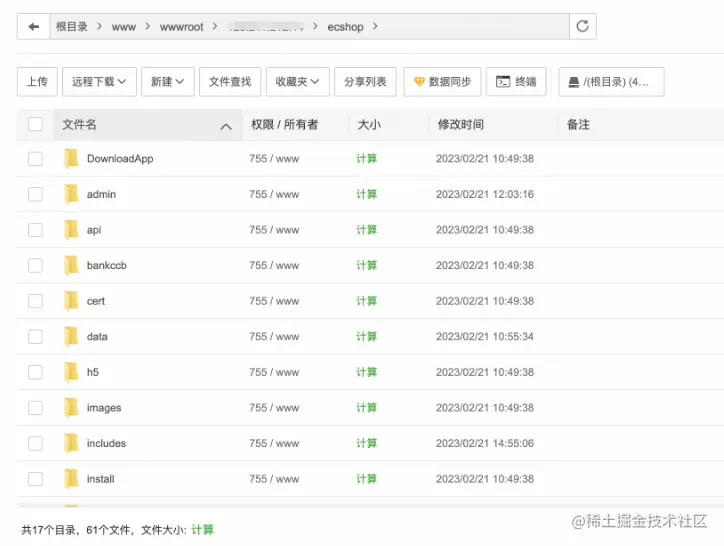Screen dimensions: 724x546
Task: Open the cert folder icon
Action: [x=71, y=301]
